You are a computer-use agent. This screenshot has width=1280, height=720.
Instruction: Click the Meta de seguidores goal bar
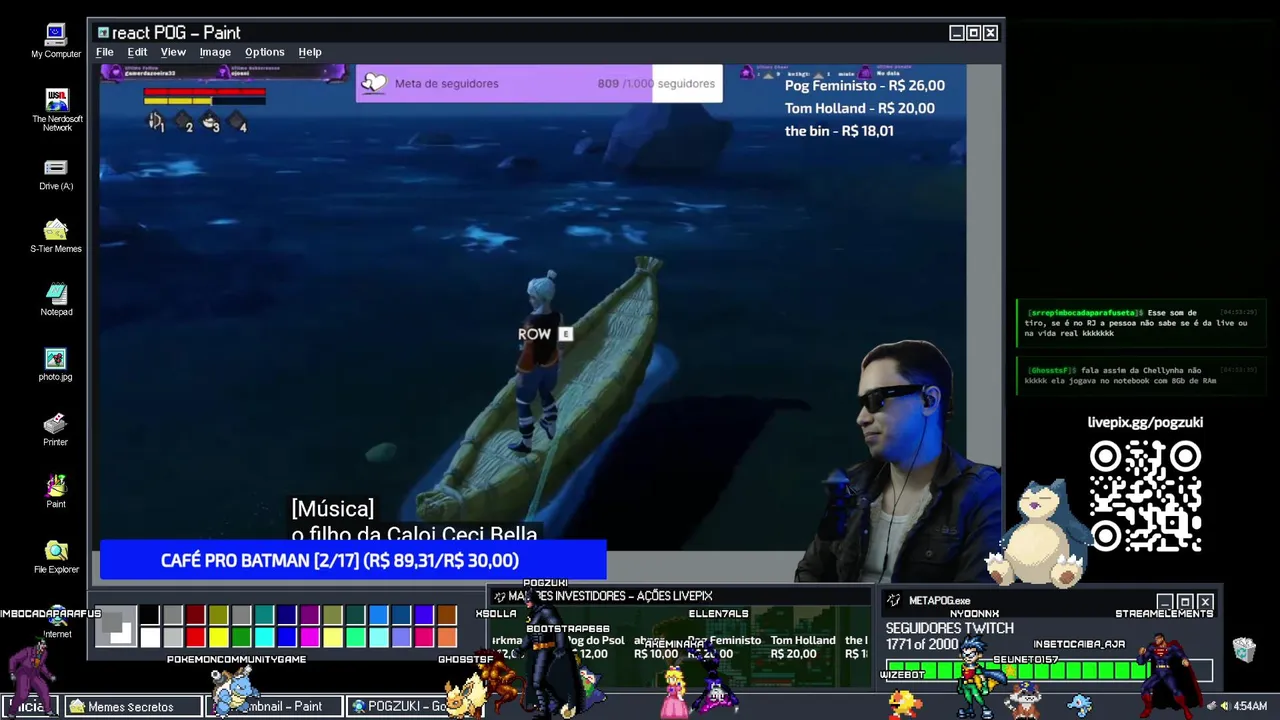click(x=539, y=83)
